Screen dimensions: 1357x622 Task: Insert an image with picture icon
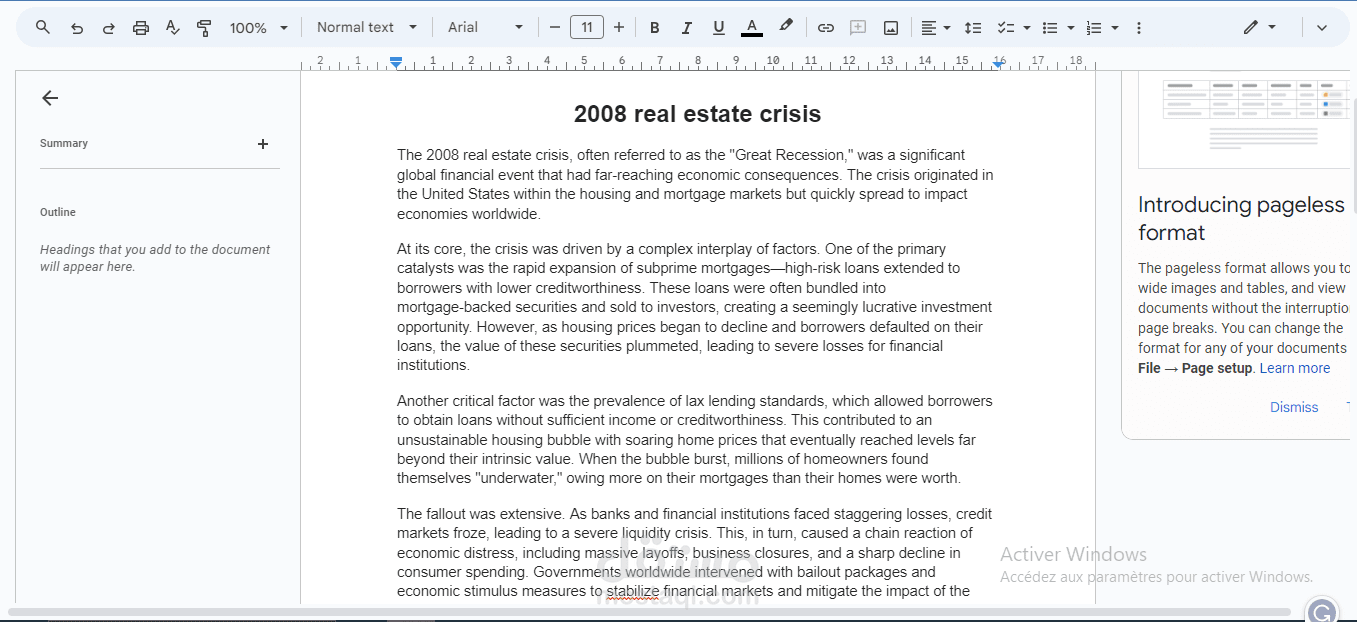click(x=891, y=28)
